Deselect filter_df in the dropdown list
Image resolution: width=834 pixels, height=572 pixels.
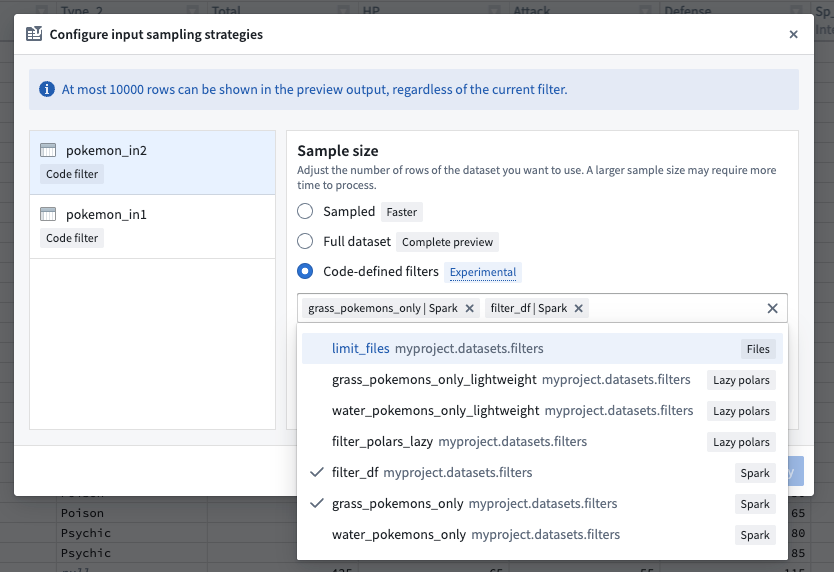[x=542, y=472]
